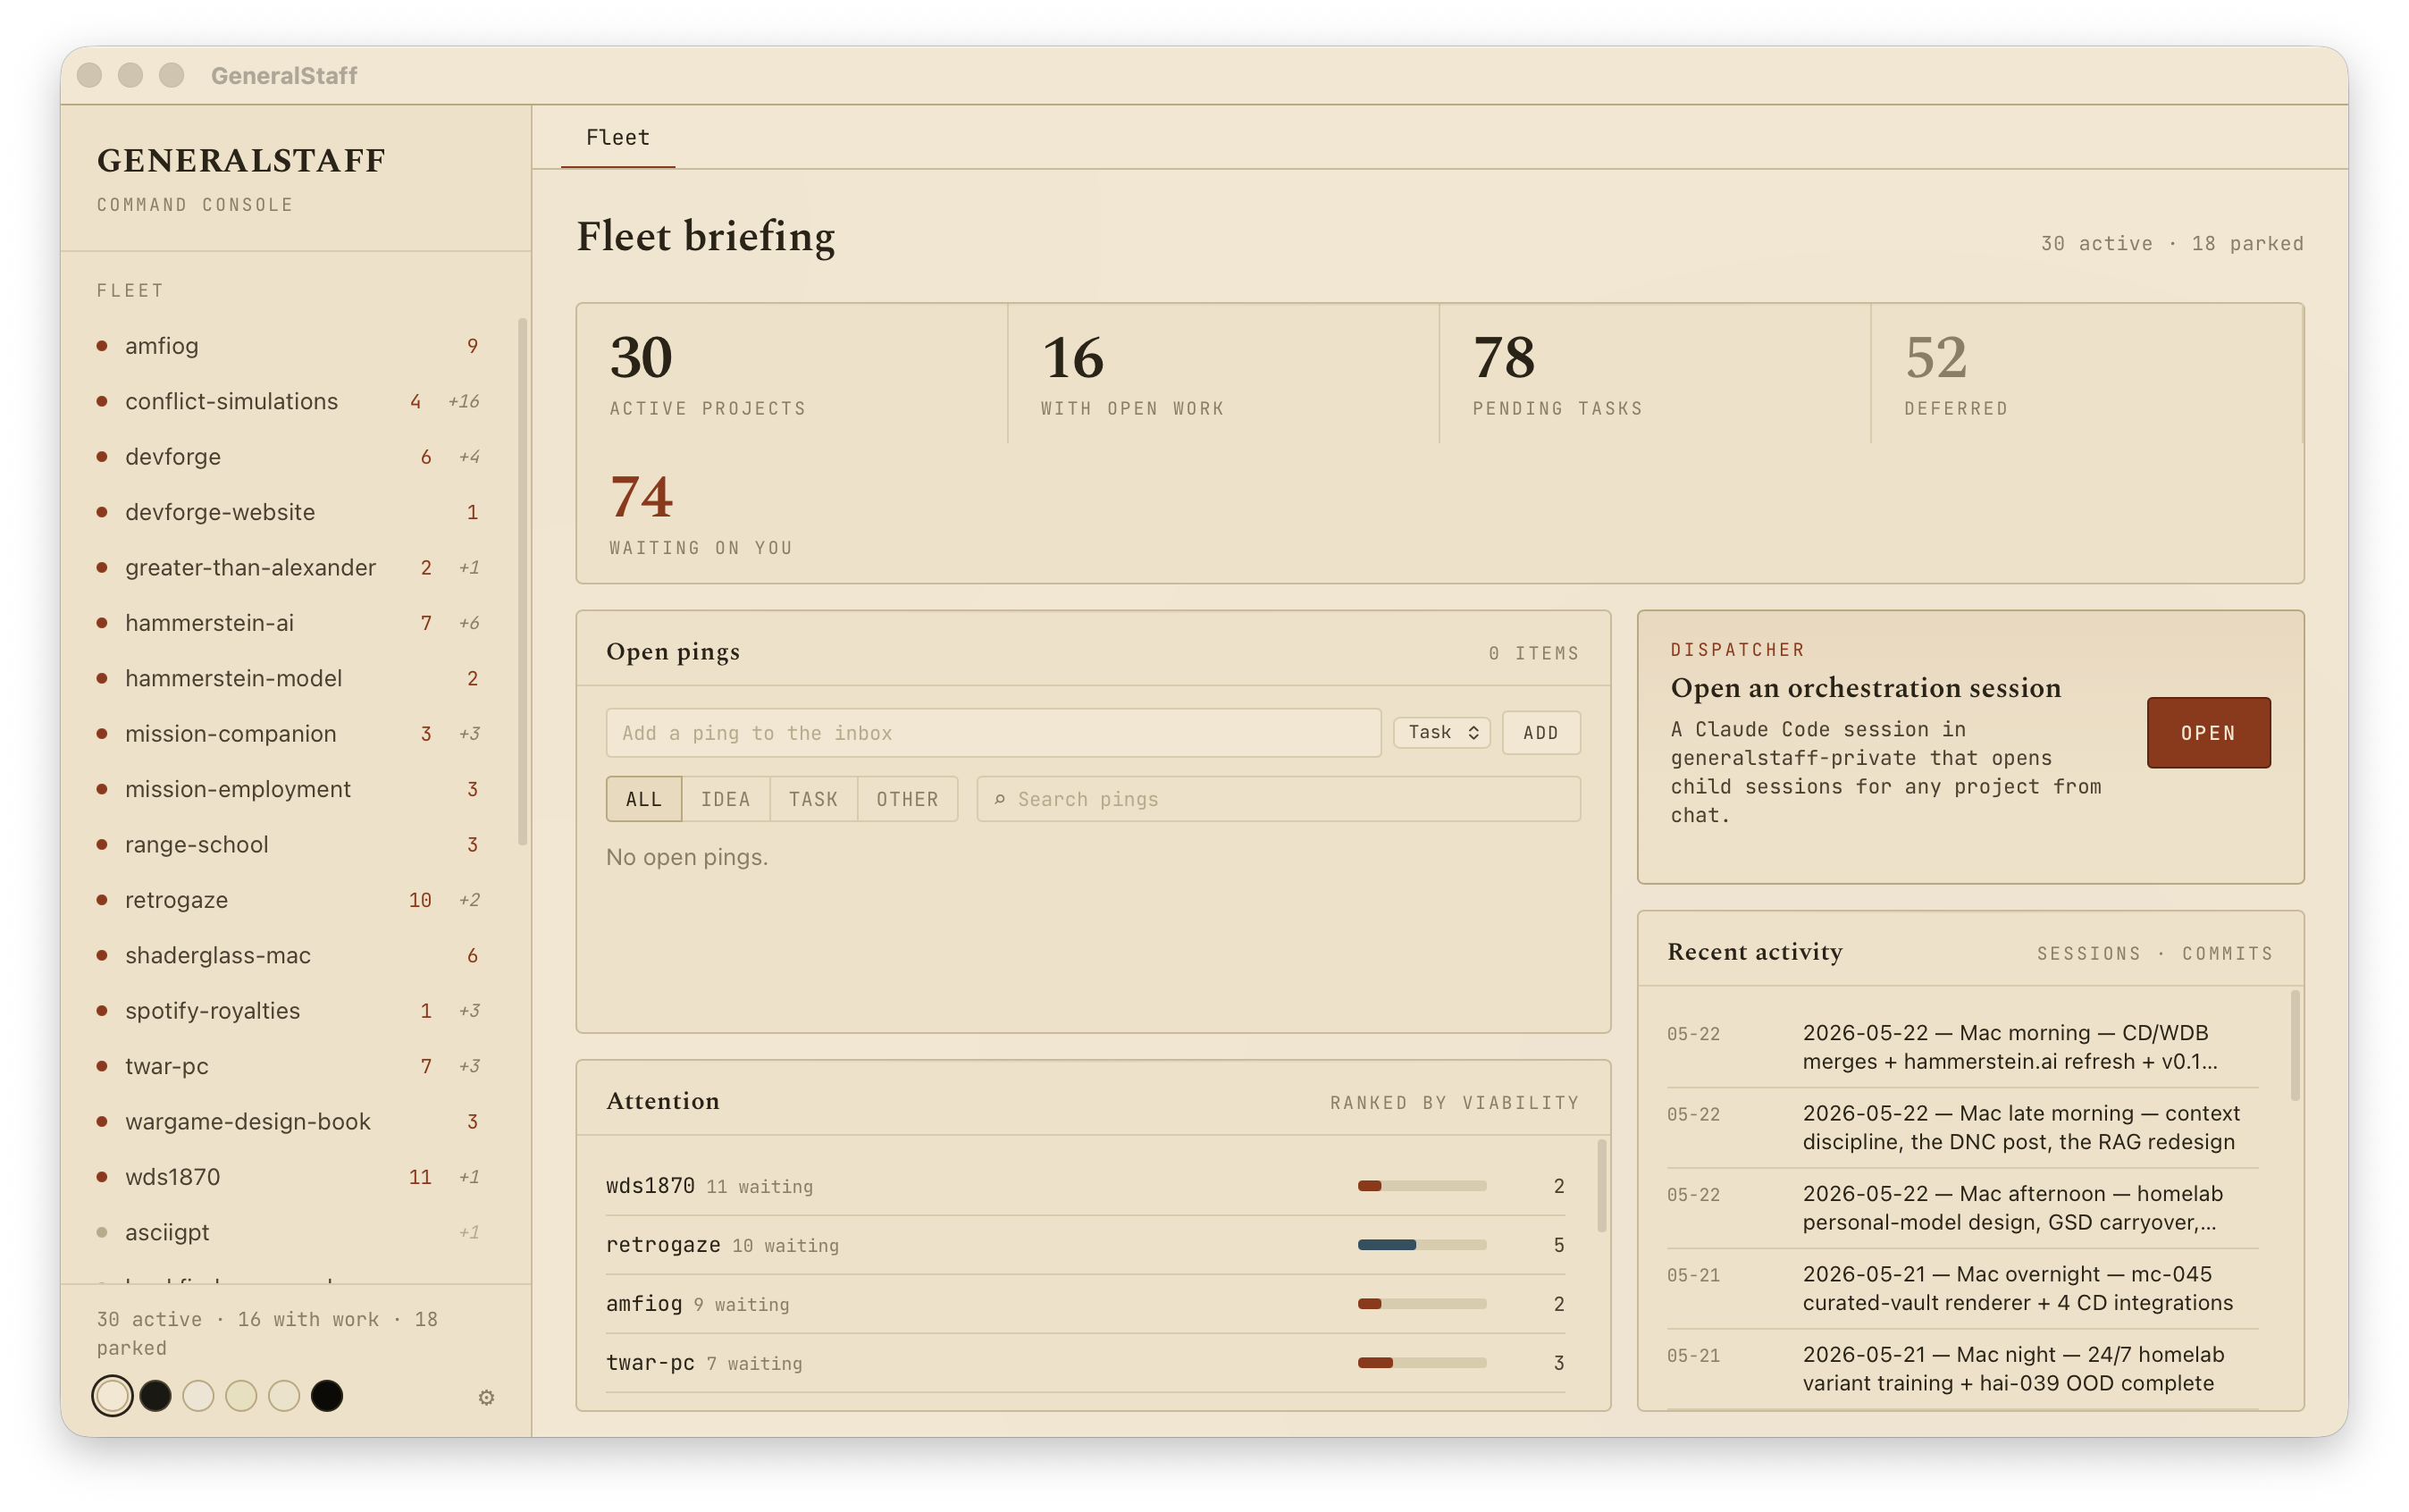Open mission-employment project

click(x=288, y=789)
